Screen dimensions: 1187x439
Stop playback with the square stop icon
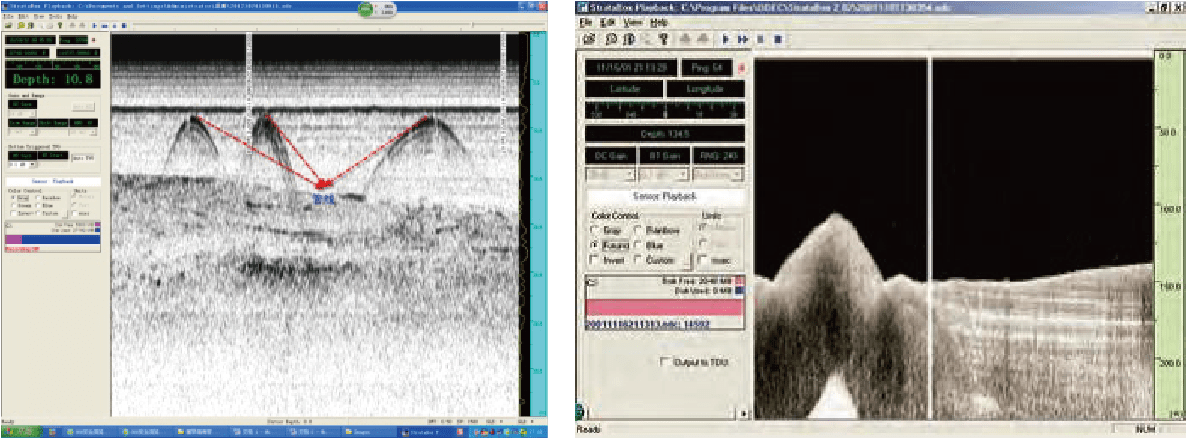click(777, 39)
